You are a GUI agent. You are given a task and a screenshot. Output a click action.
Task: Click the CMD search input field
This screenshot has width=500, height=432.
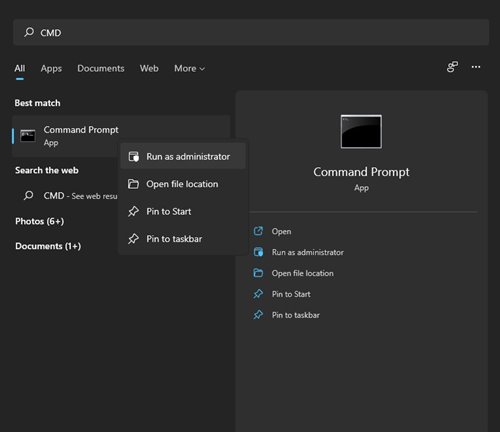click(251, 32)
